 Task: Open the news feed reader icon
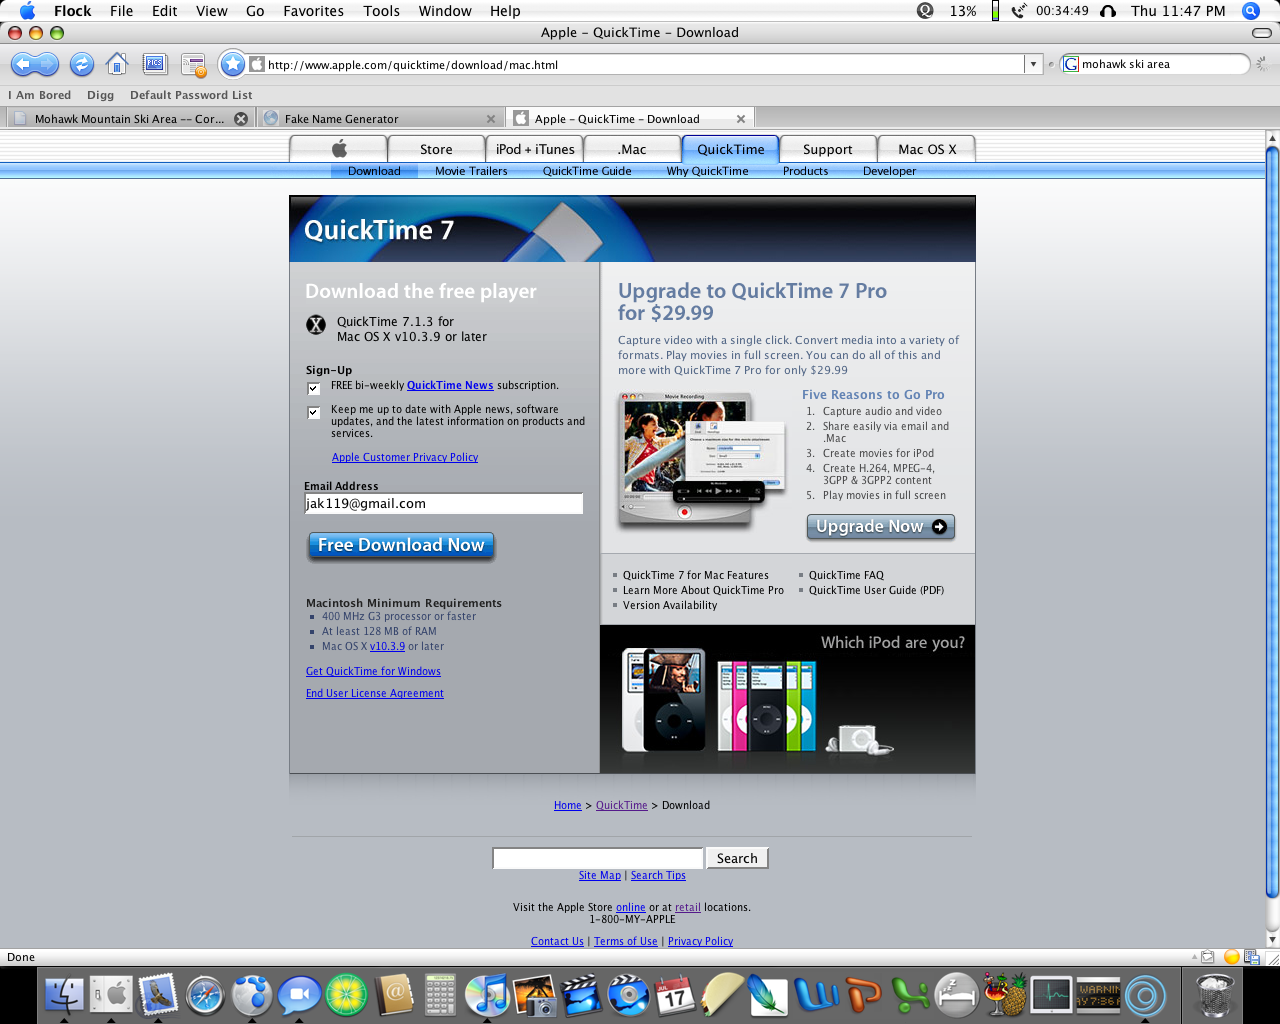(x=194, y=66)
